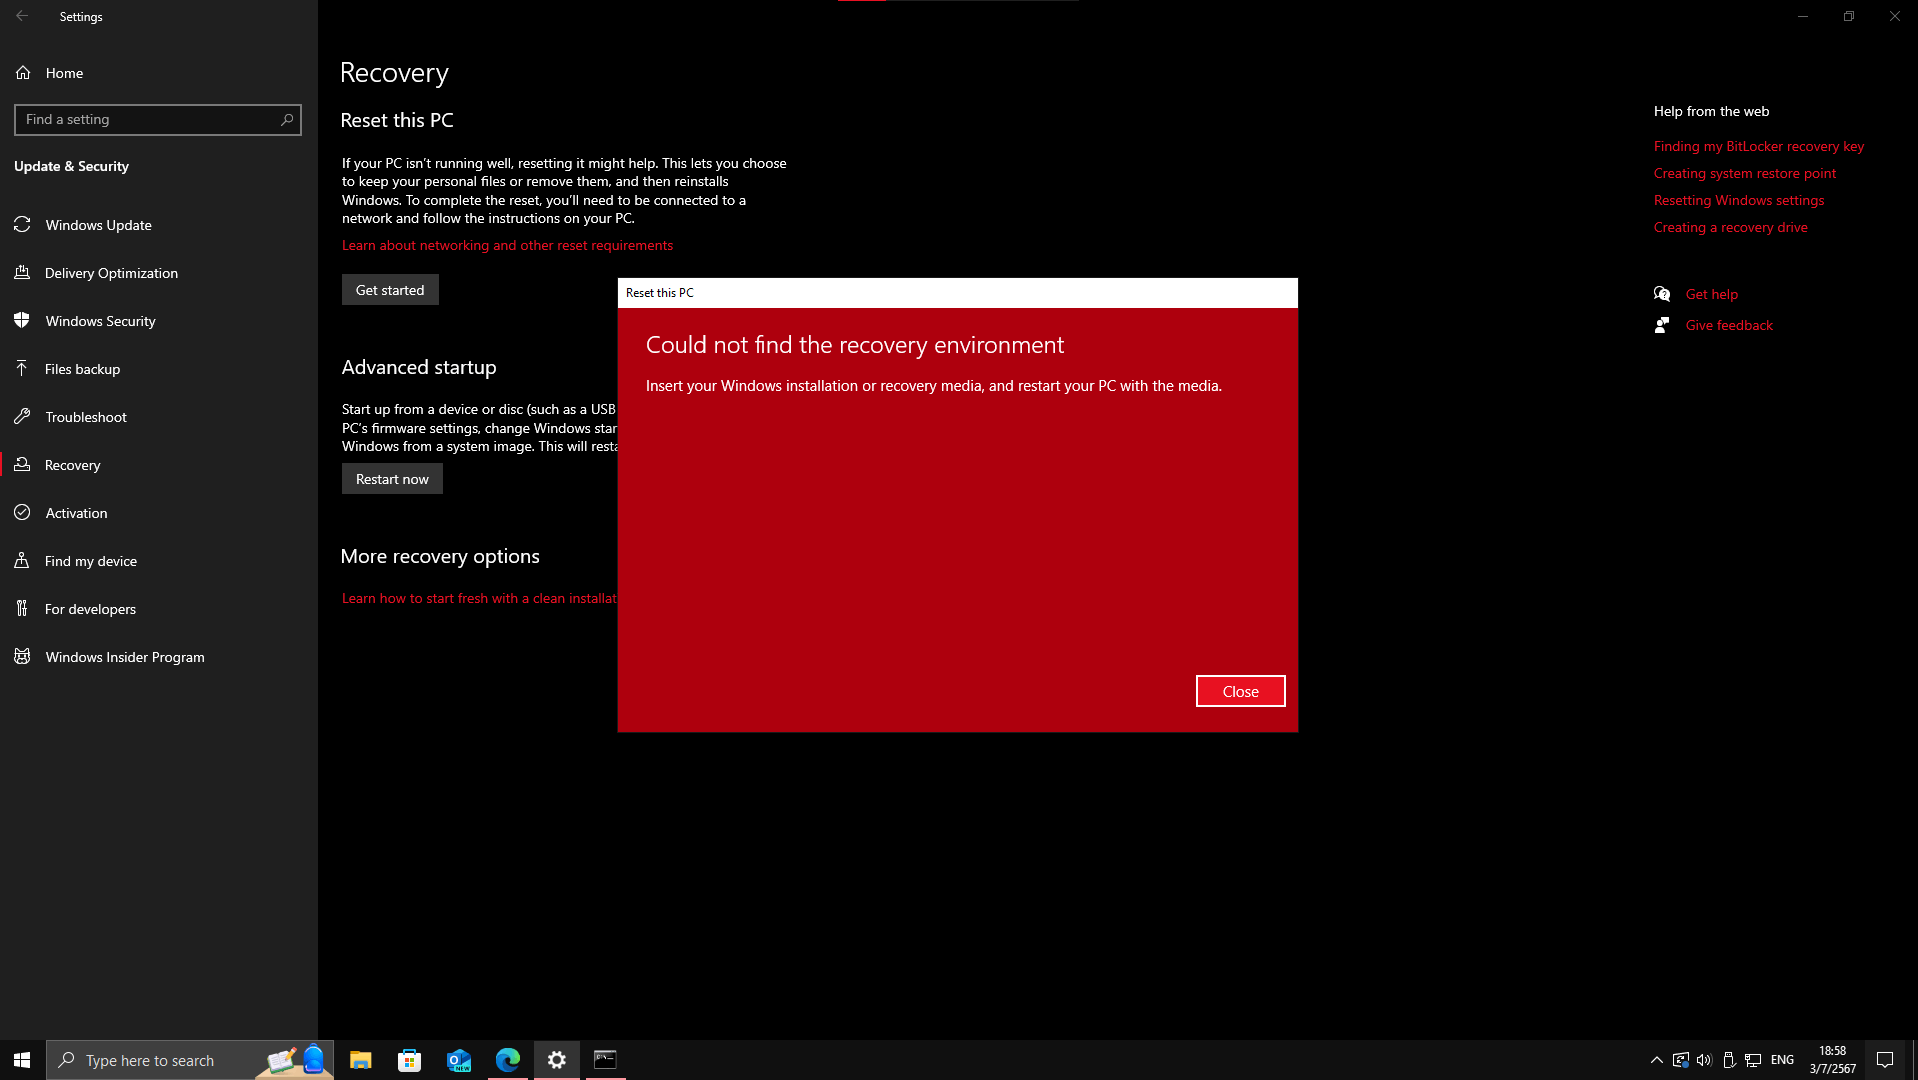
Task: Open Outlook from the taskbar
Action: 459,1060
